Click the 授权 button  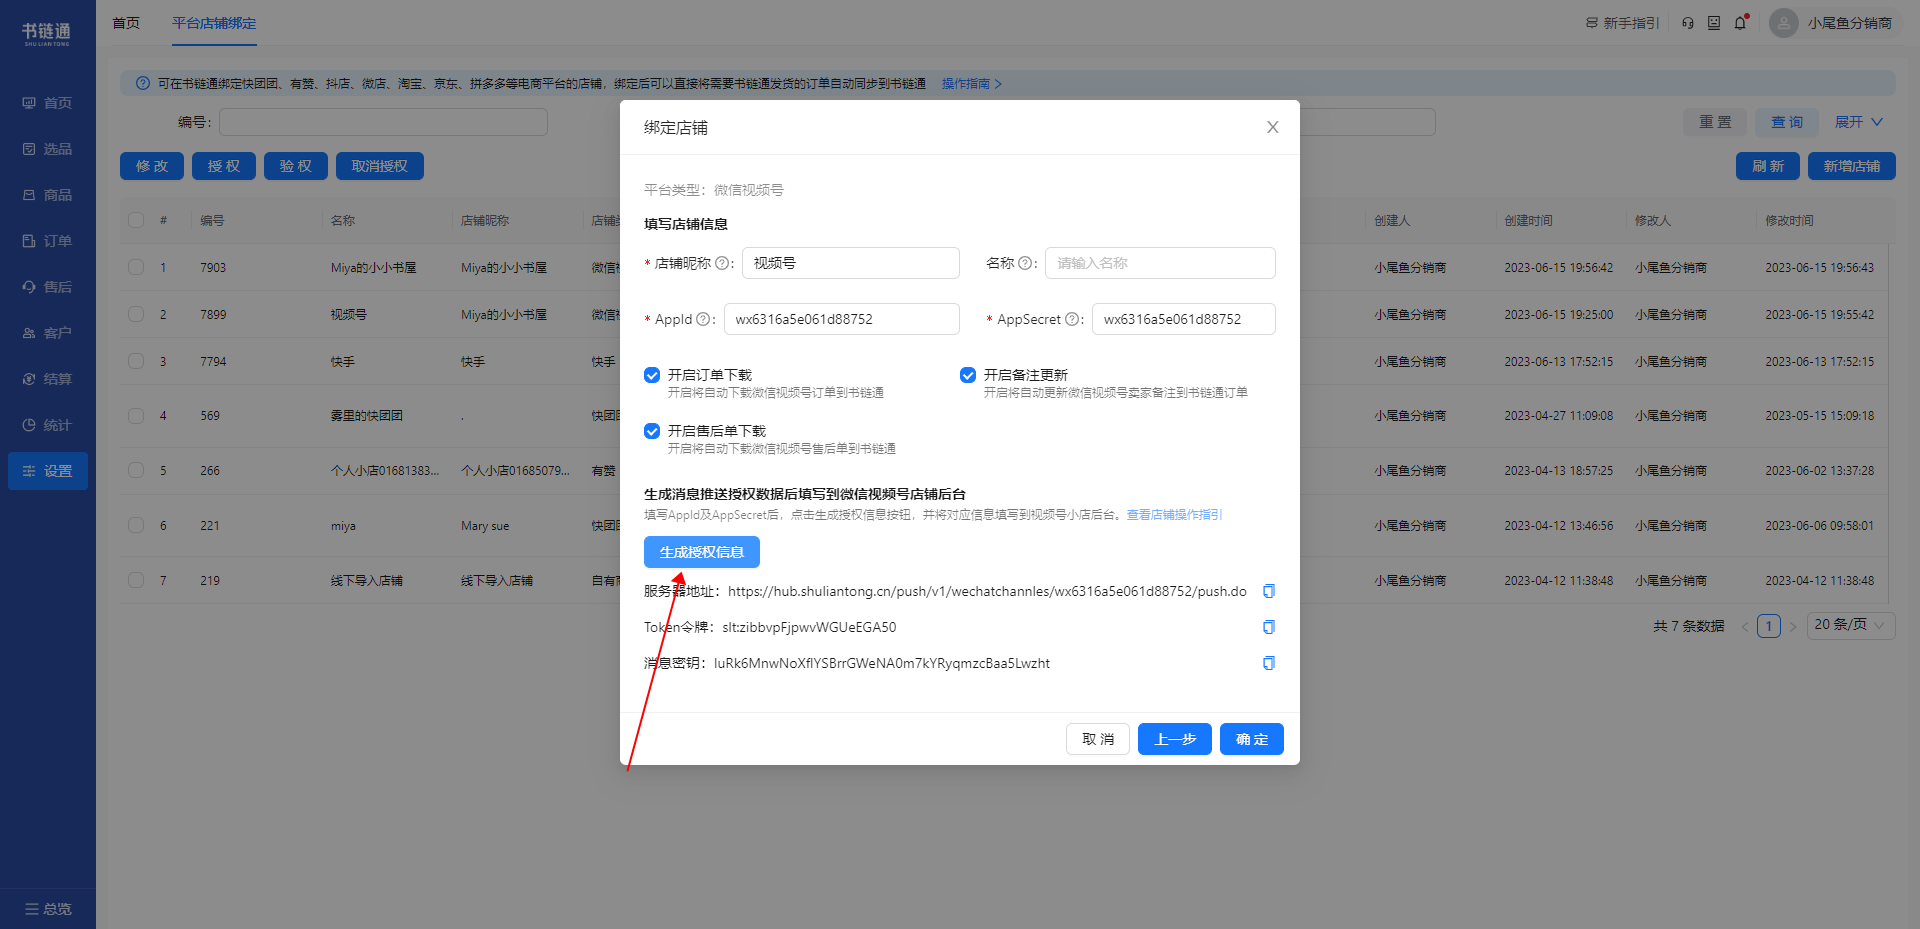tap(224, 166)
